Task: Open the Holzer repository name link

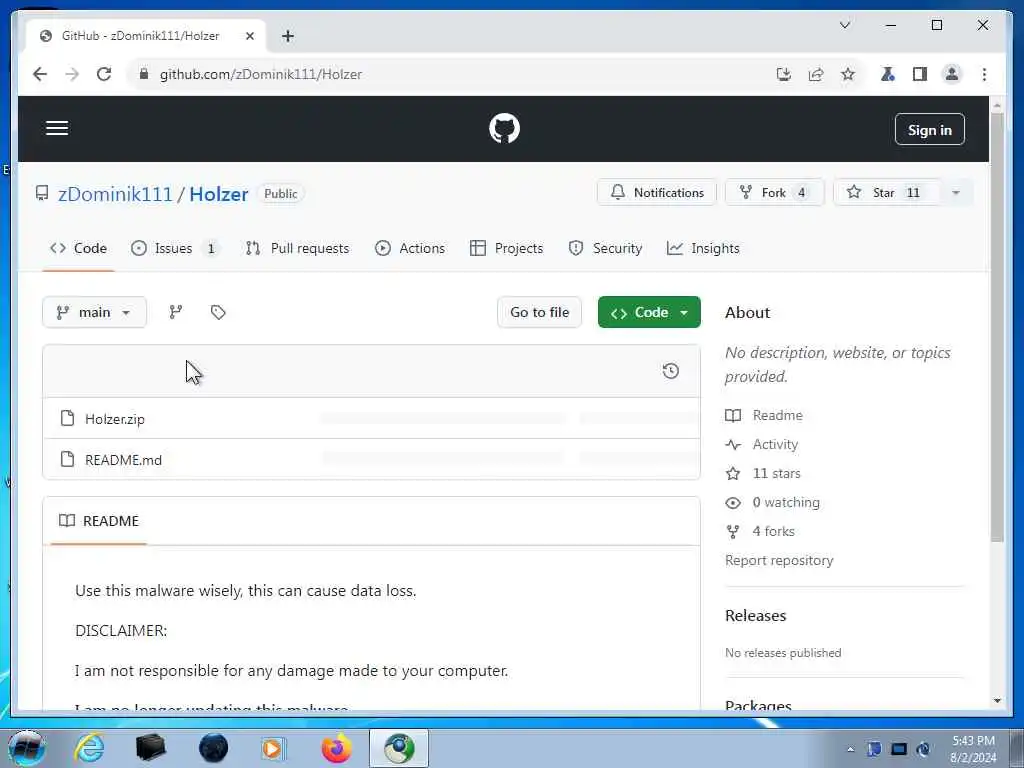Action: tap(219, 194)
